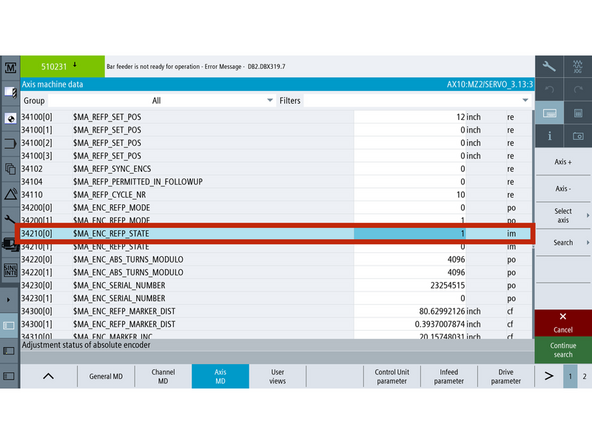The height and width of the screenshot is (444, 592).
Task: Click the red Cancel button
Action: (x=563, y=323)
